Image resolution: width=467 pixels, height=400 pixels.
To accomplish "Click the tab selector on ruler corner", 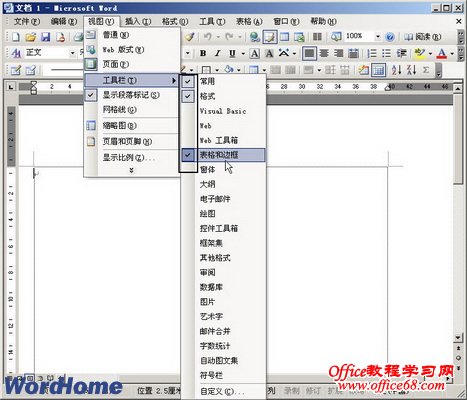I will click(x=11, y=87).
